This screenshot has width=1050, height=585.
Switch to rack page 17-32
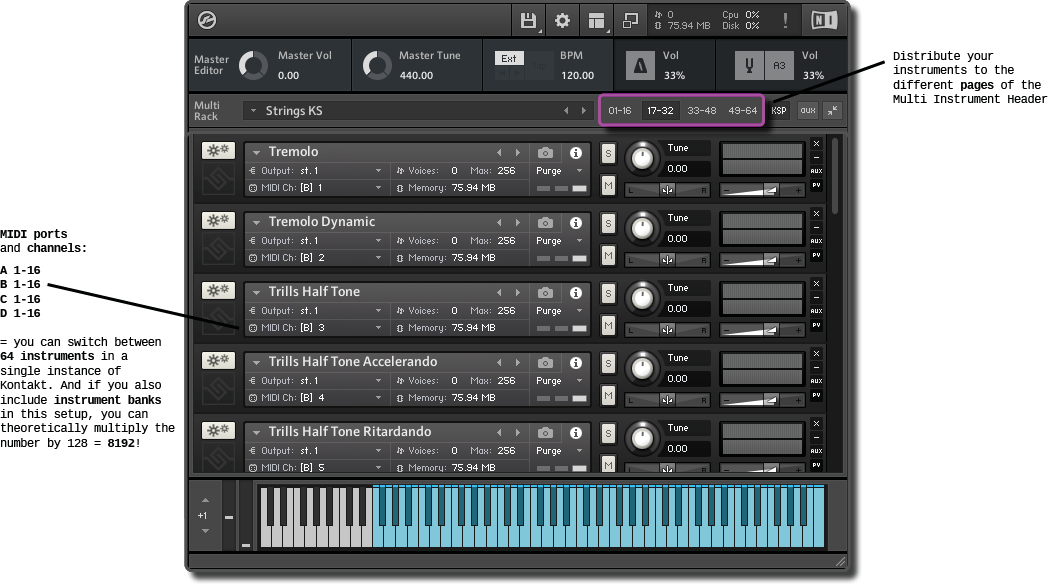click(x=660, y=110)
